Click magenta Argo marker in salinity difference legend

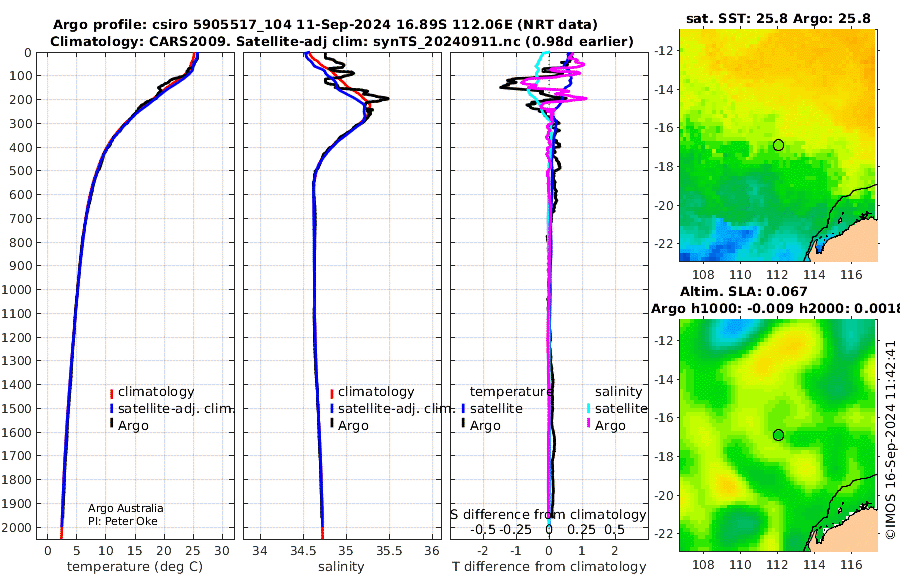(588, 424)
